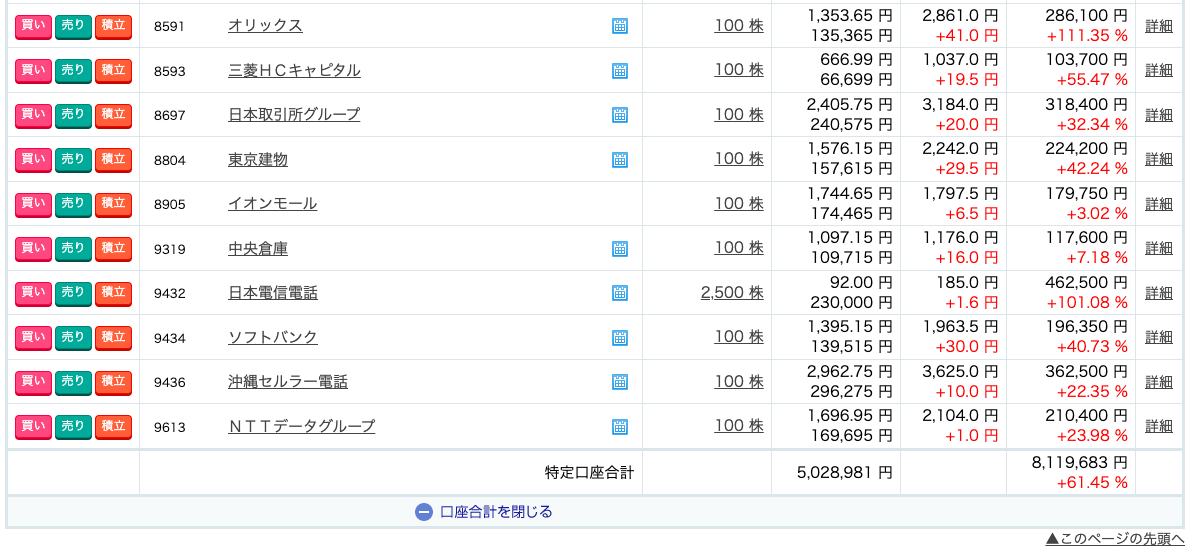Open the calendar icon for オリックス

620,26
